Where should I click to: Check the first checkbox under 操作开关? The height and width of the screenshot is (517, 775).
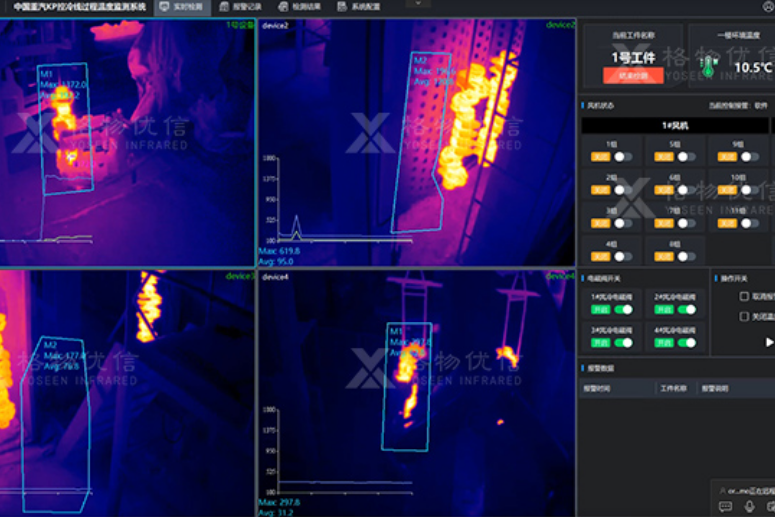tap(744, 297)
